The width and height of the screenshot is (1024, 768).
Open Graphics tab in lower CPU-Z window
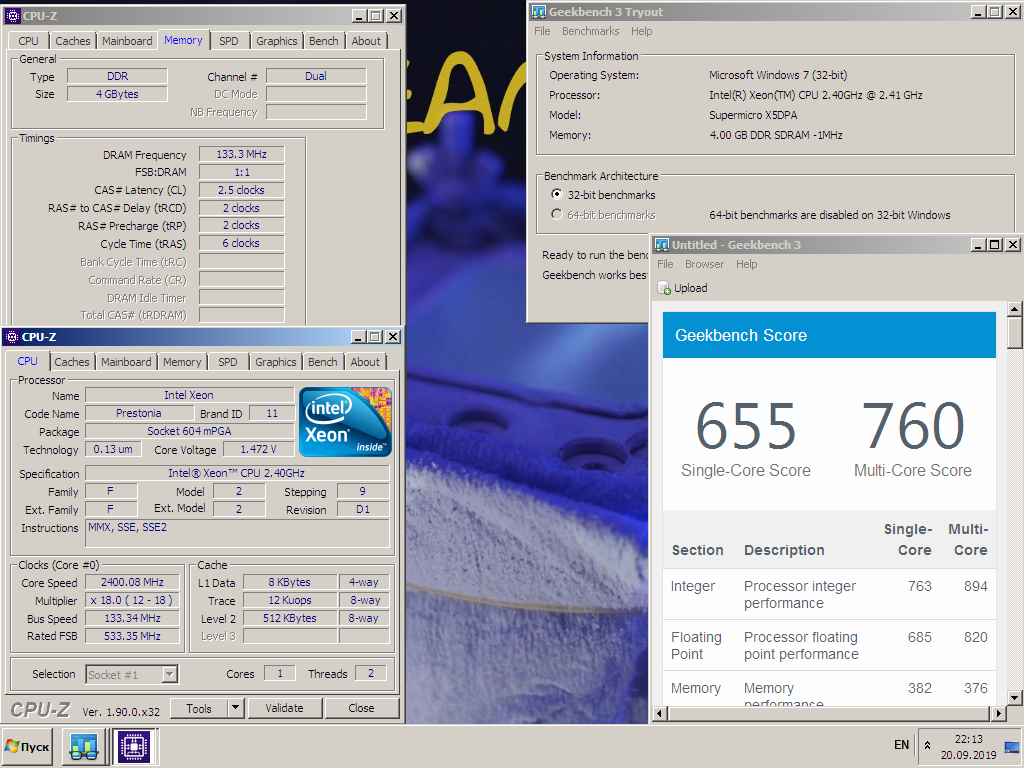[276, 362]
